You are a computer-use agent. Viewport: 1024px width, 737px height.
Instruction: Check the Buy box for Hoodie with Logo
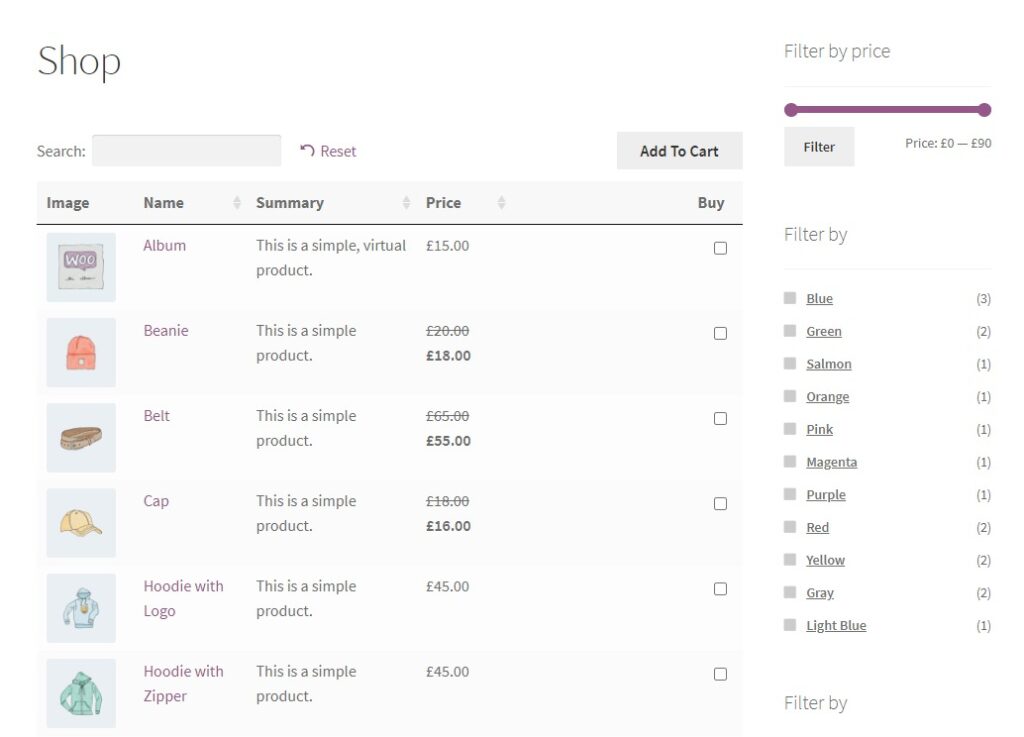(720, 588)
